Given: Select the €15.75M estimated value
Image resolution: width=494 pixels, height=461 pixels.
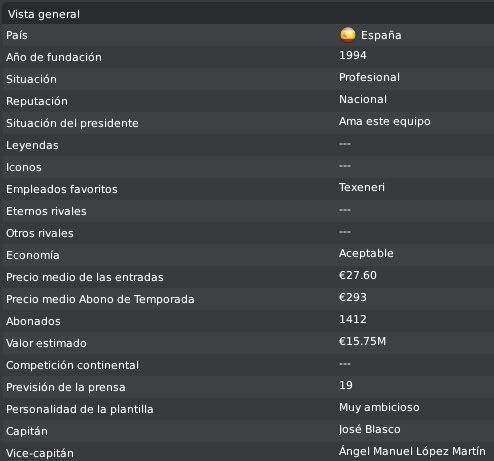Looking at the screenshot, I should 362,341.
